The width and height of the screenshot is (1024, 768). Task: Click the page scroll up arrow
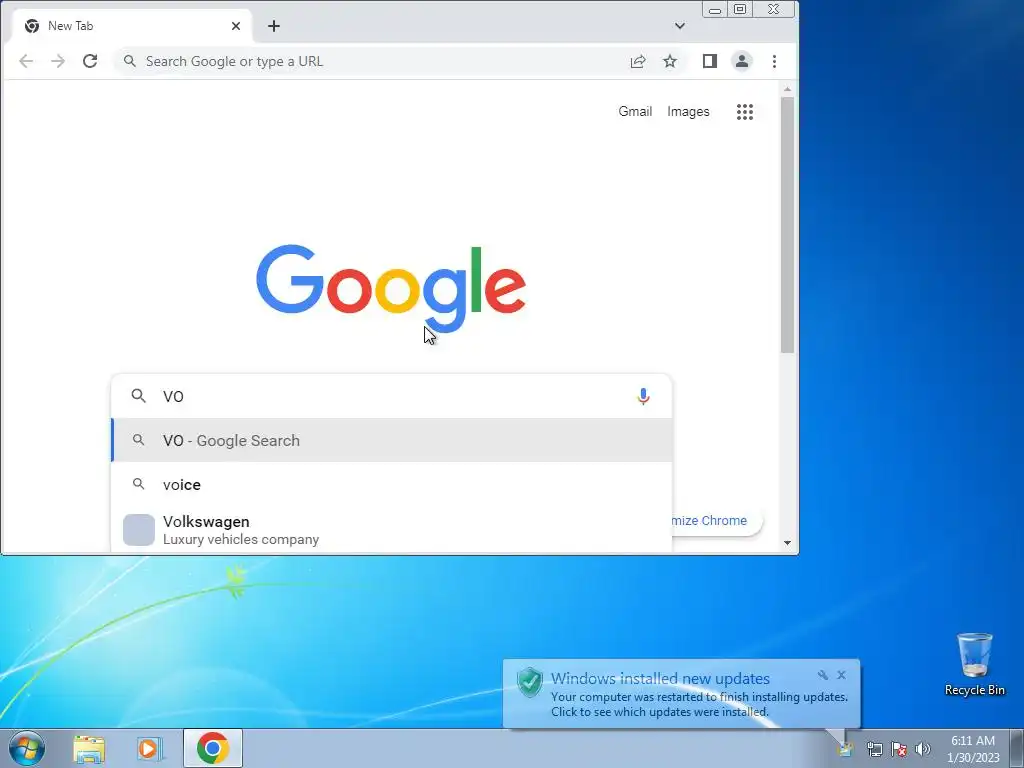pos(787,89)
